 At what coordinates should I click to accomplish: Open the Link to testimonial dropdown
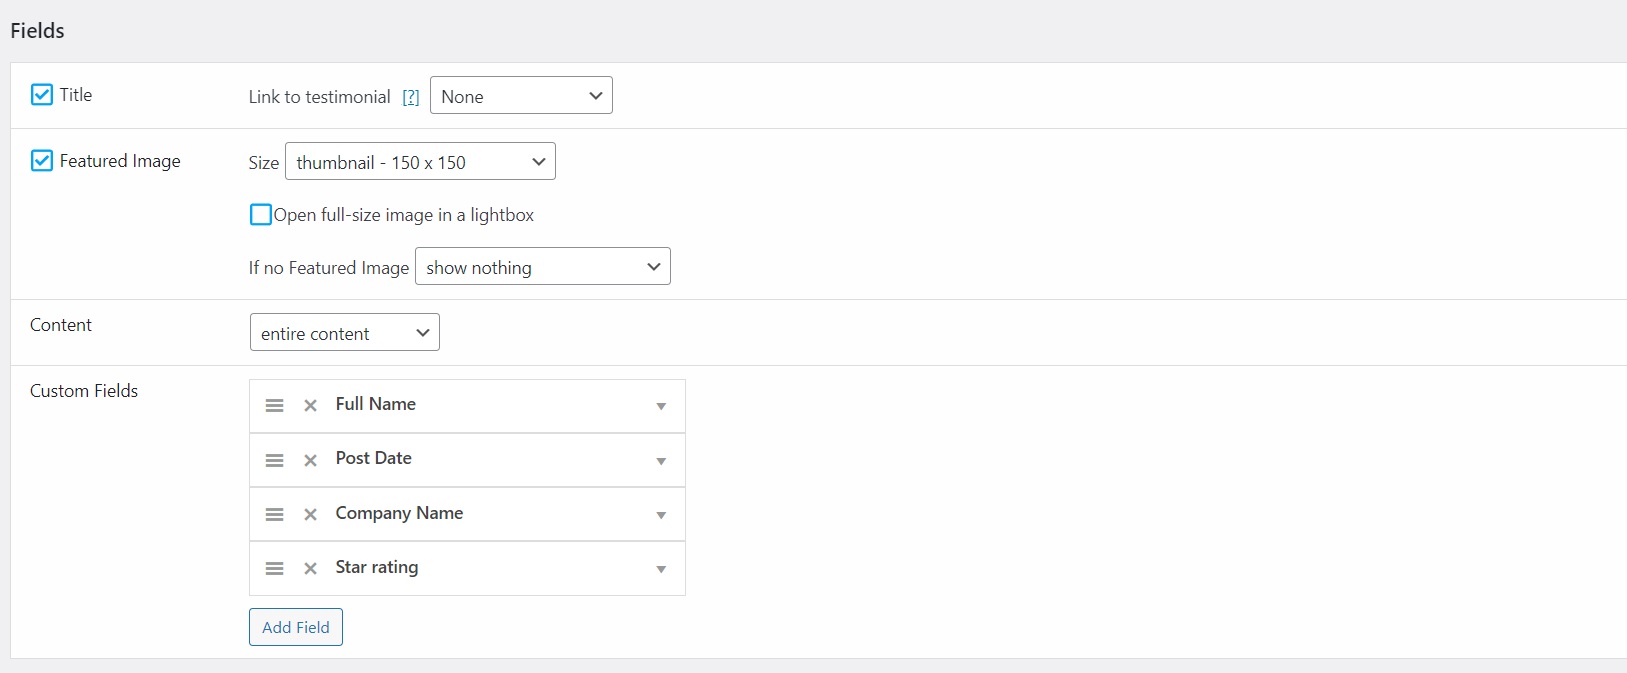click(x=521, y=96)
